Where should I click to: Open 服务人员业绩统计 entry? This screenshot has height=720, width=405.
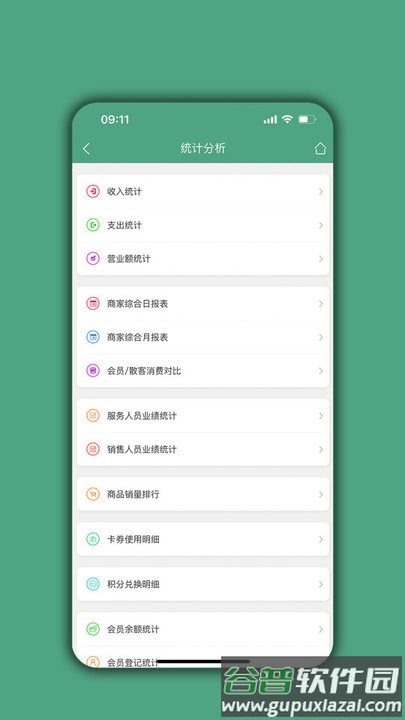pos(203,416)
